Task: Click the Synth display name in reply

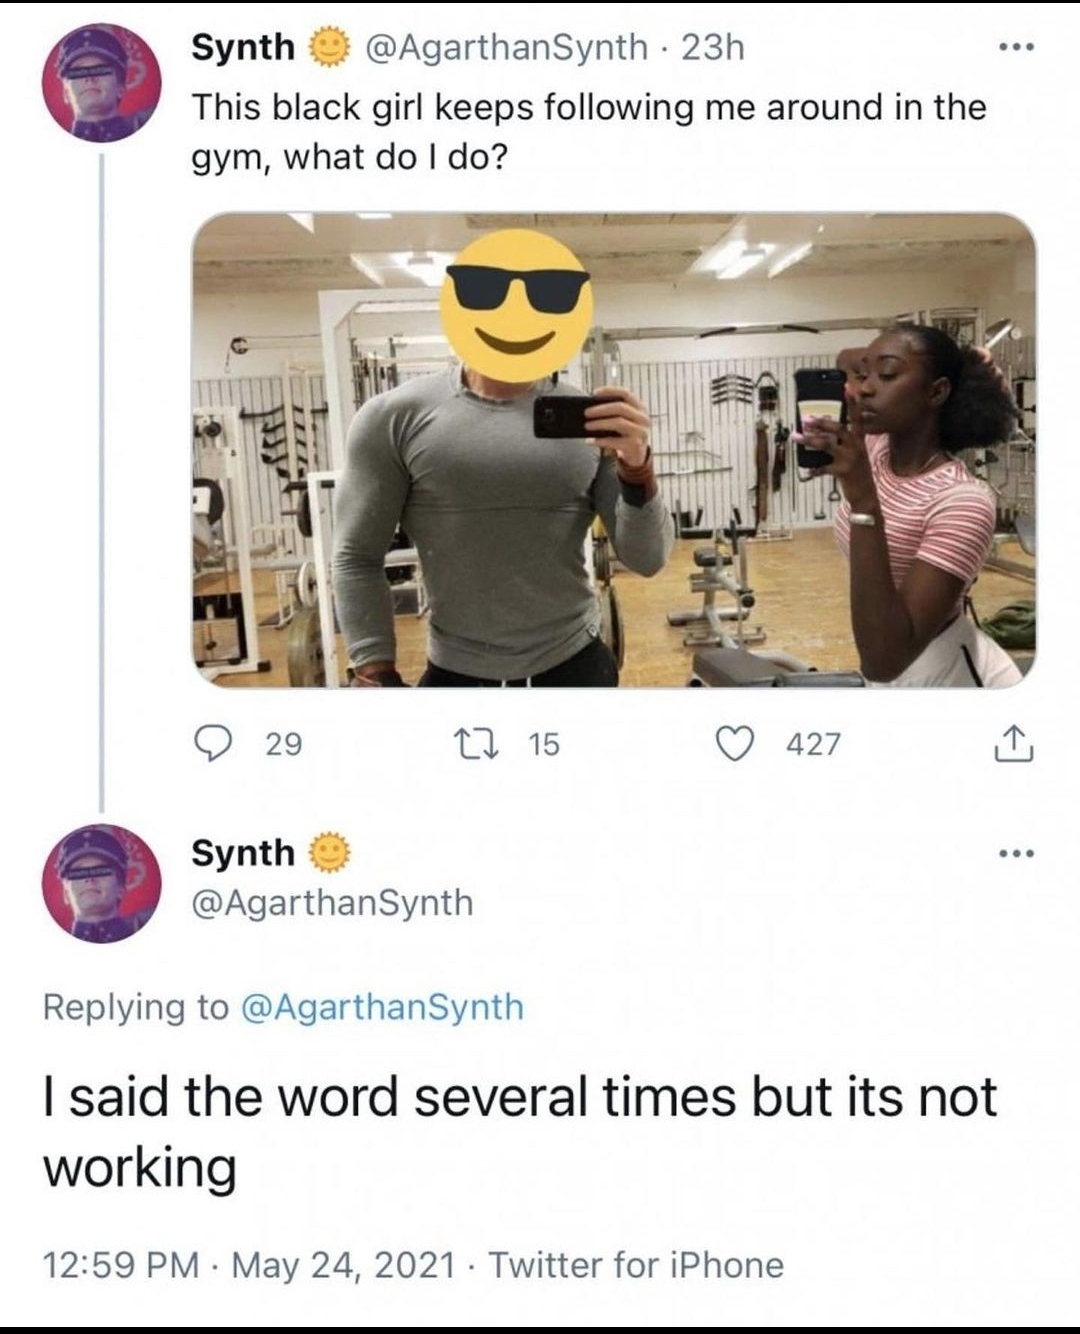Action: point(243,853)
